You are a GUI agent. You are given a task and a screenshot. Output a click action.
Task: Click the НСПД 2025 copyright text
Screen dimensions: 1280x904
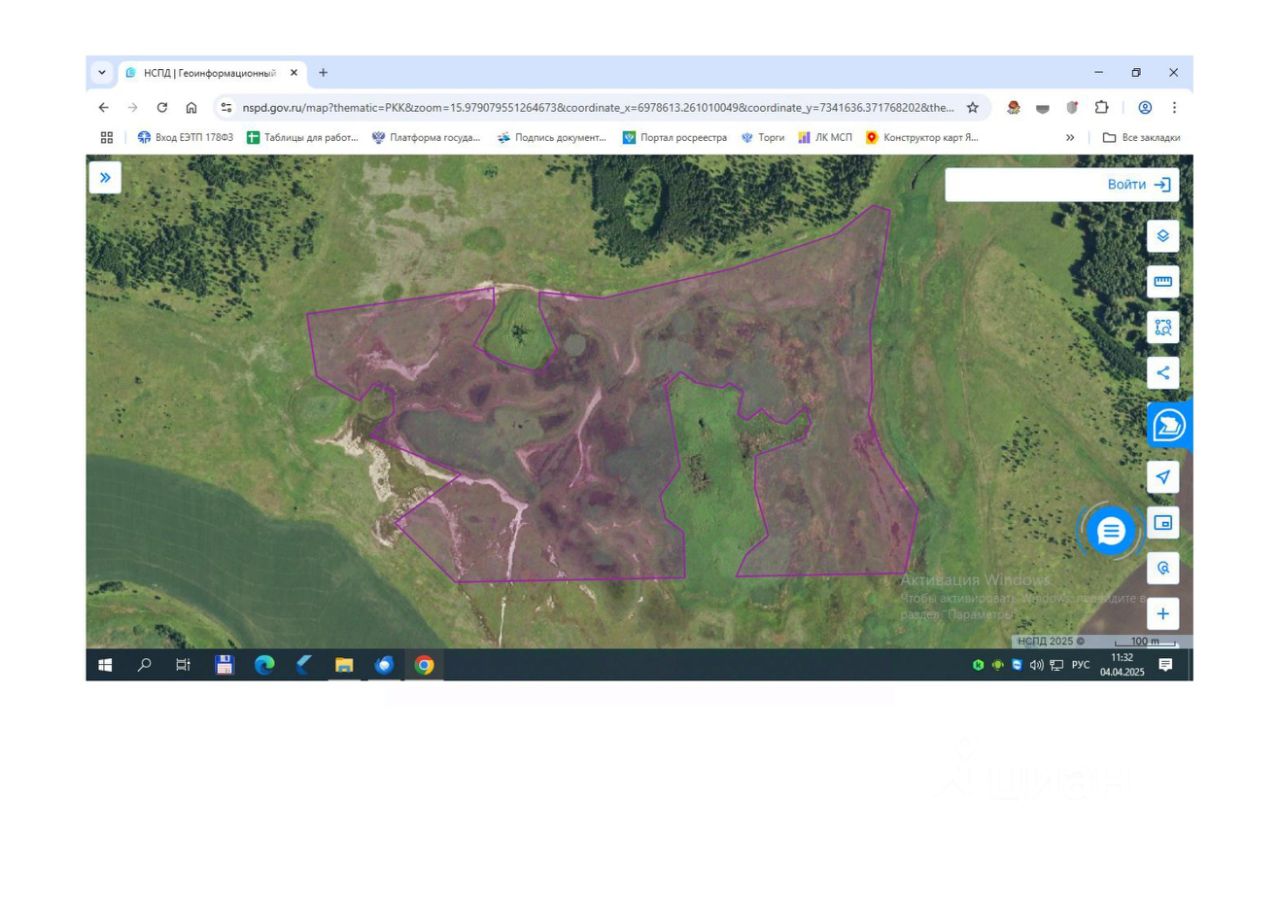click(x=1051, y=641)
